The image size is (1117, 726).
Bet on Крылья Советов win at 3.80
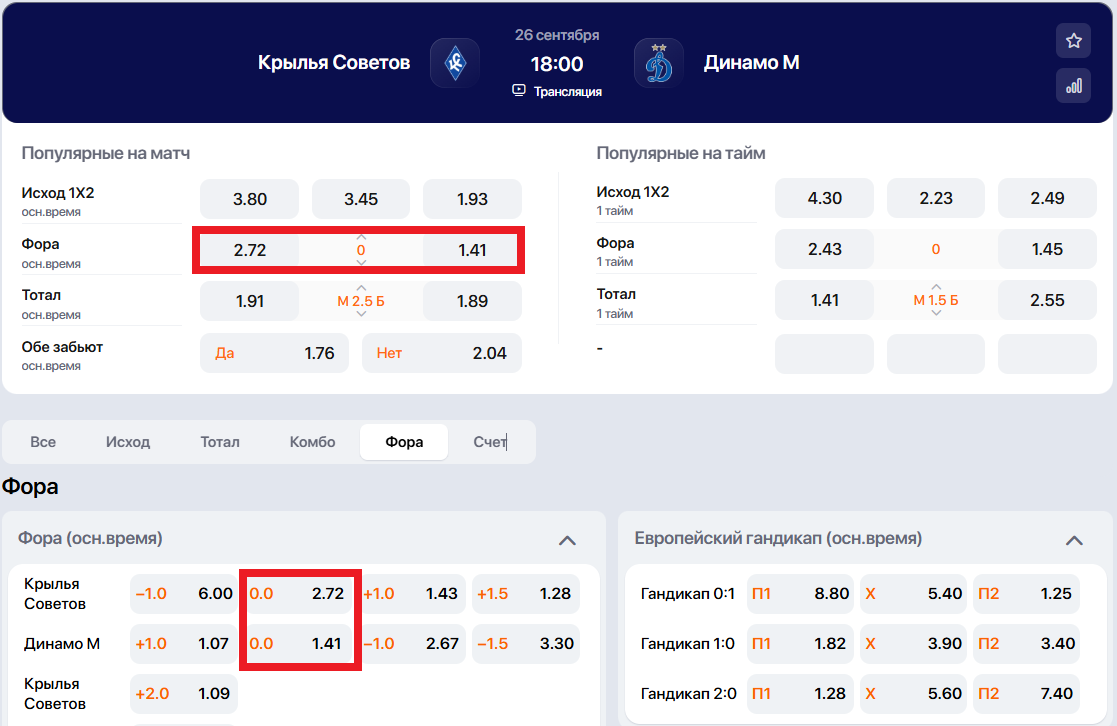point(250,199)
